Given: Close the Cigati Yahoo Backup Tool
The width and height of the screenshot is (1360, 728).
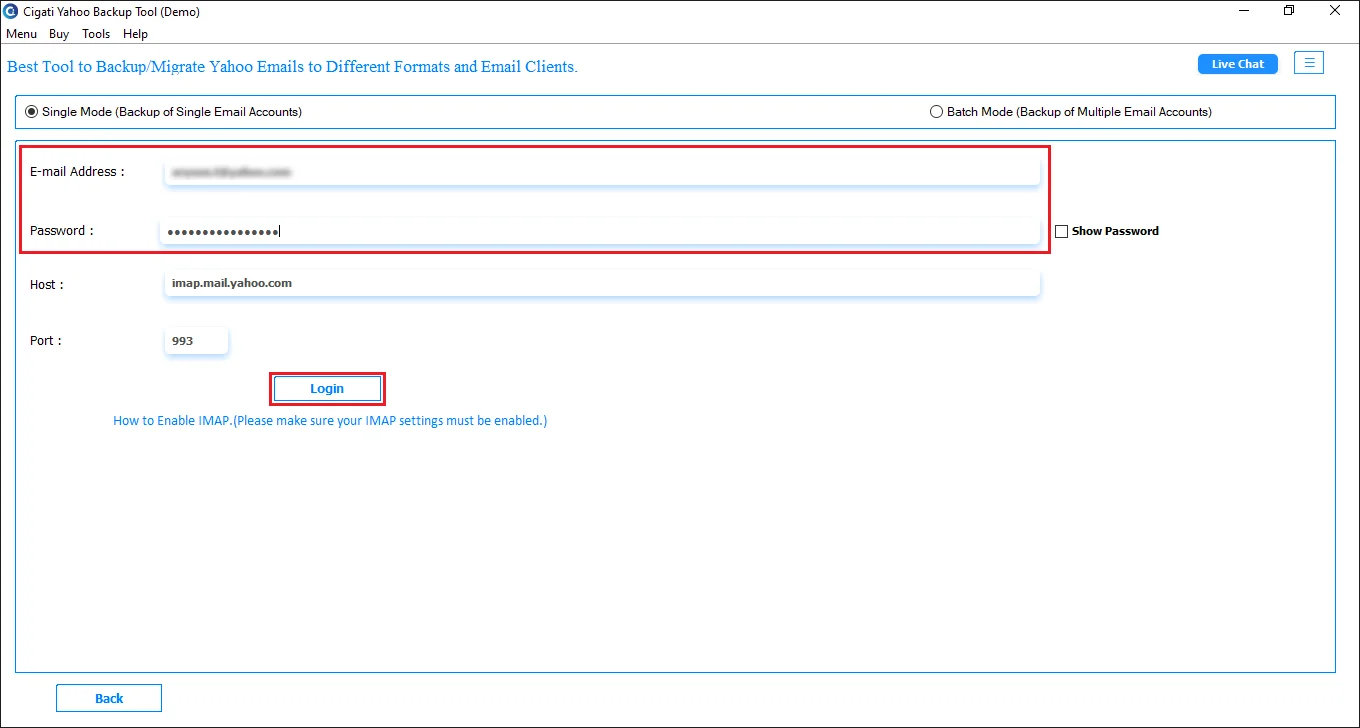Looking at the screenshot, I should tap(1335, 11).
